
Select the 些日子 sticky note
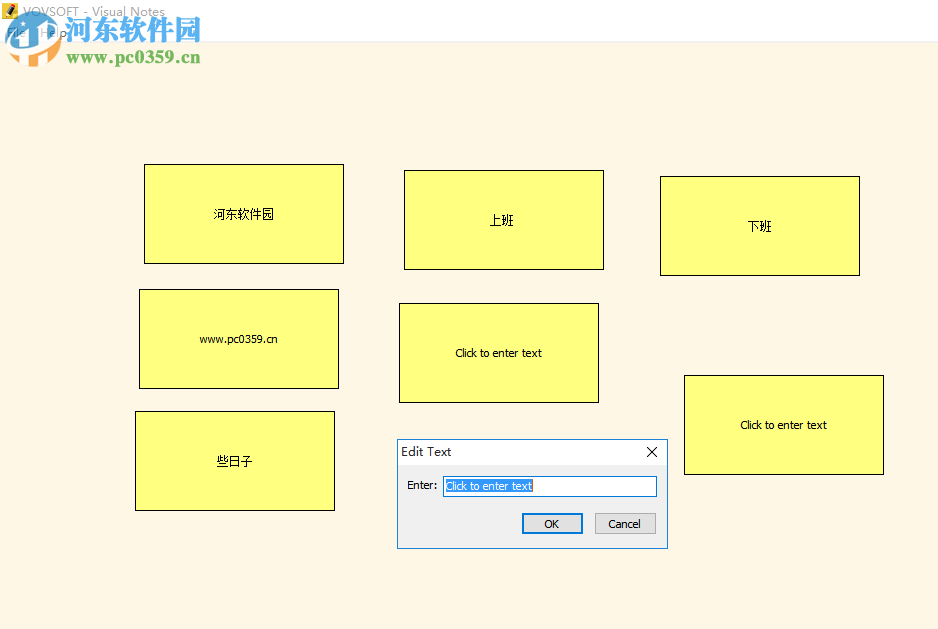(234, 460)
